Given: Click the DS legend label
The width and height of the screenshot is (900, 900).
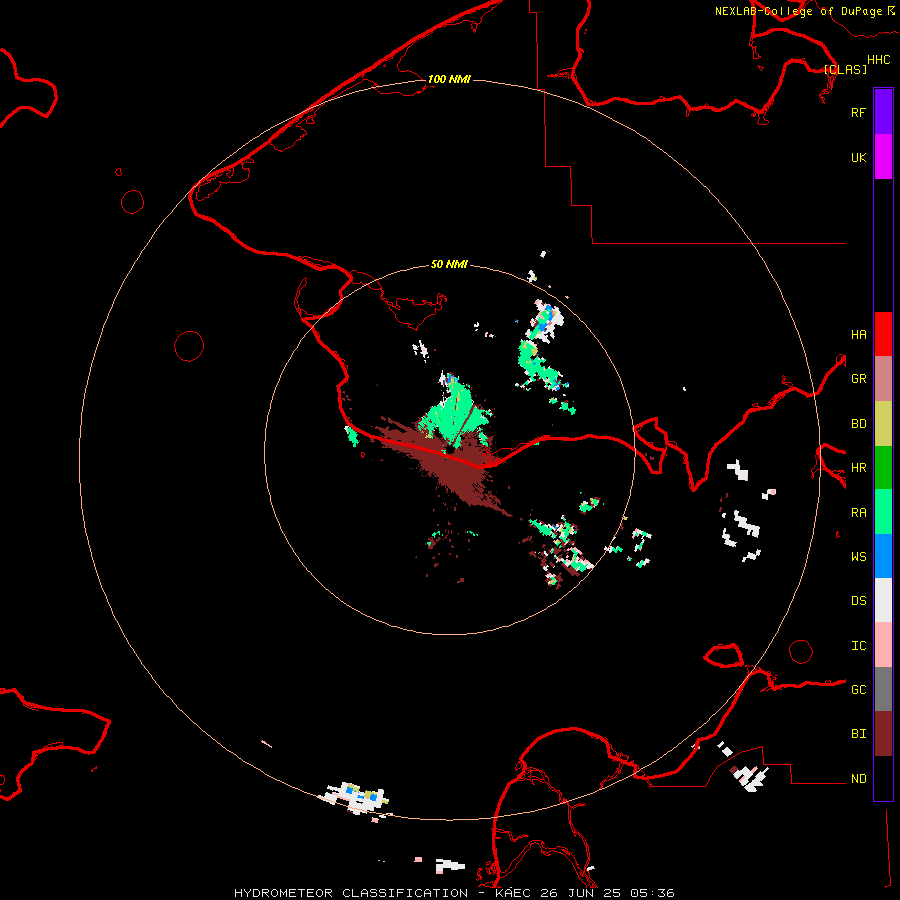Looking at the screenshot, I should (858, 600).
